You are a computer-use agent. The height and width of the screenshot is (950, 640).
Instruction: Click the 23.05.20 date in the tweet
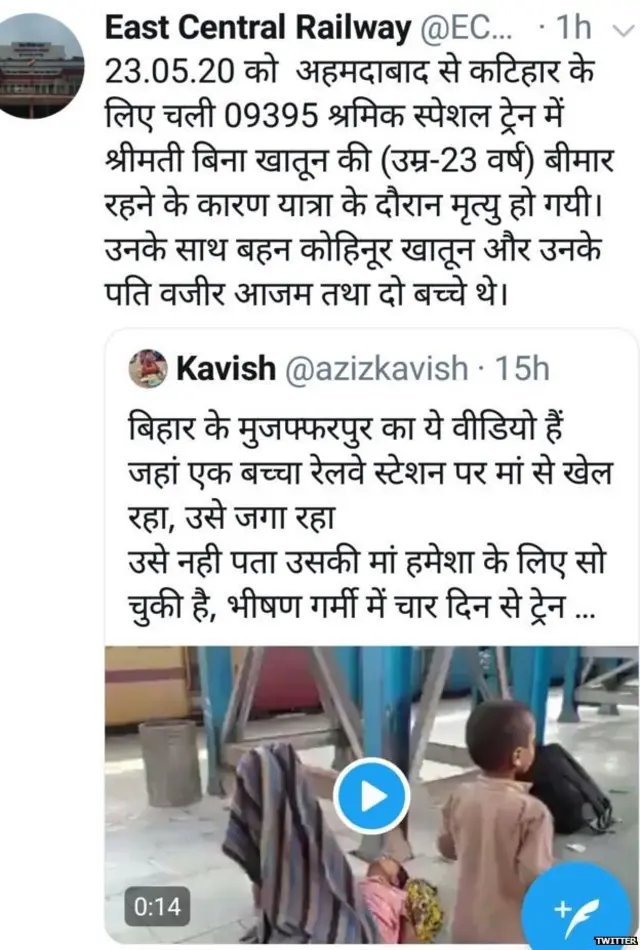tap(170, 71)
